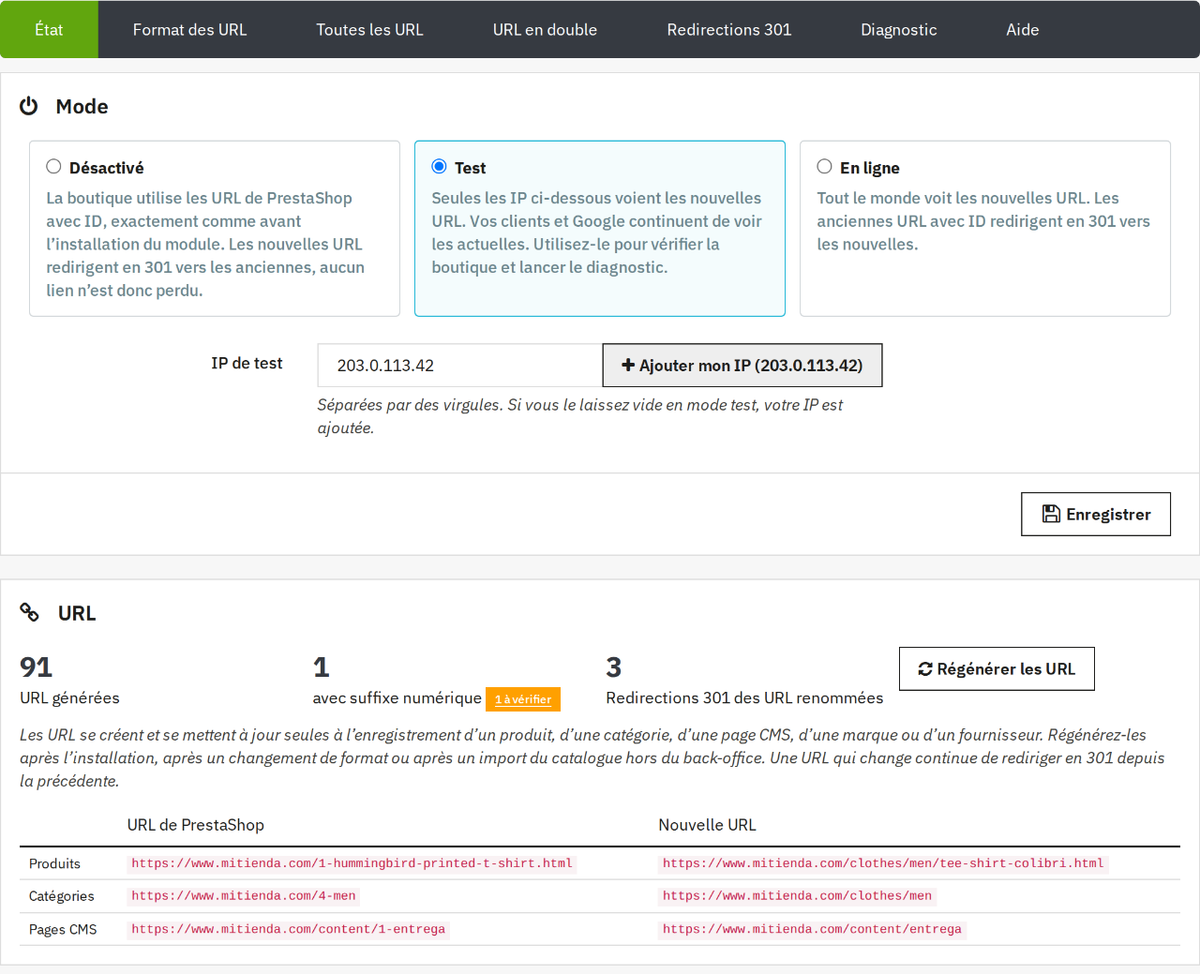Choose the En ligne radio button

coord(824,167)
